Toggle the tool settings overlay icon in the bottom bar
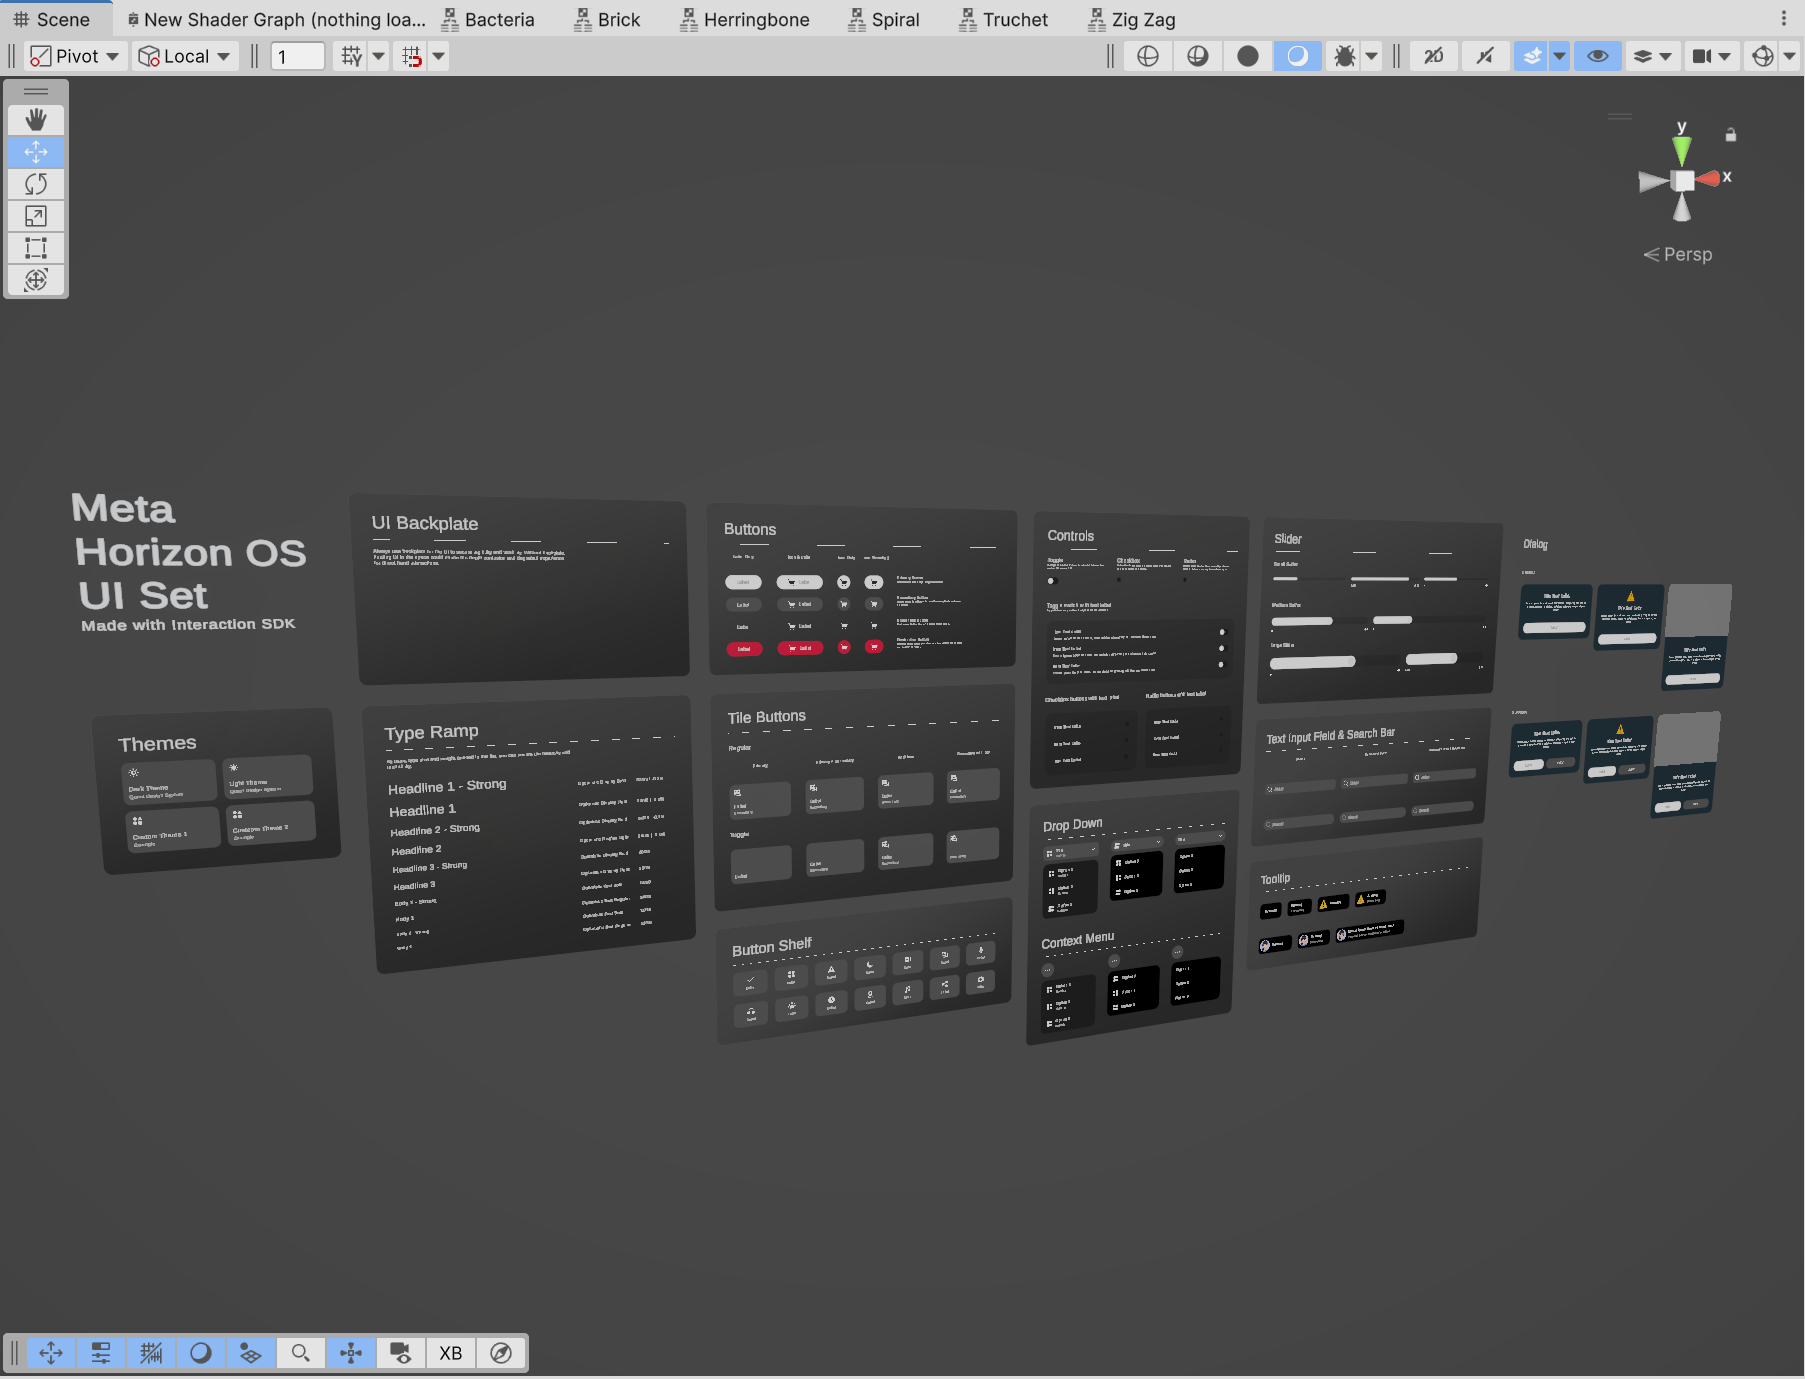 [x=101, y=1353]
